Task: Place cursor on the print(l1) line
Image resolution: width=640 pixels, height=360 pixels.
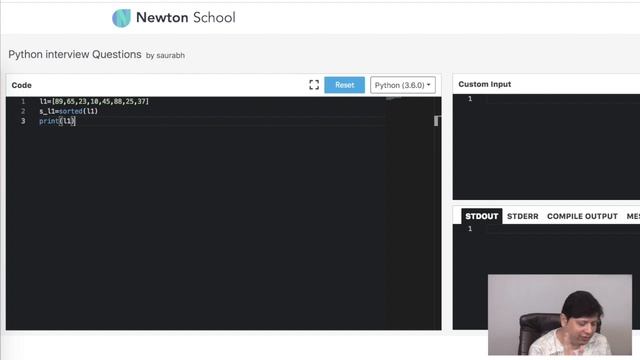Action: (x=58, y=121)
